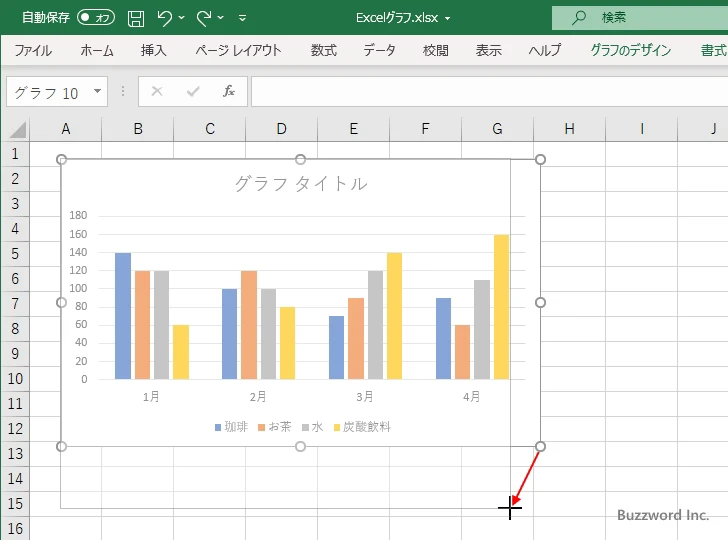Screen dimensions: 728x540
Task: Open the ヘルプ tab
Action: (545, 50)
